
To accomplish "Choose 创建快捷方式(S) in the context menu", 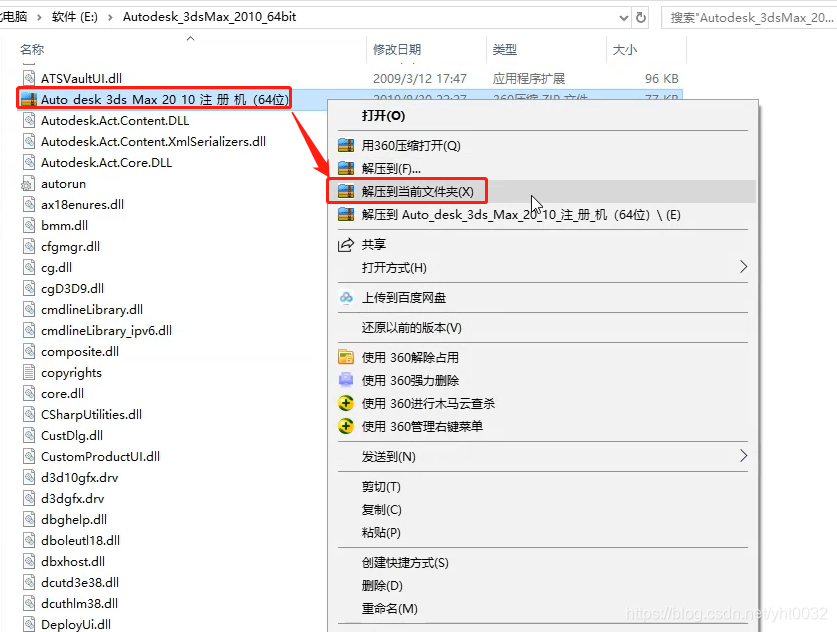I will coord(543,562).
